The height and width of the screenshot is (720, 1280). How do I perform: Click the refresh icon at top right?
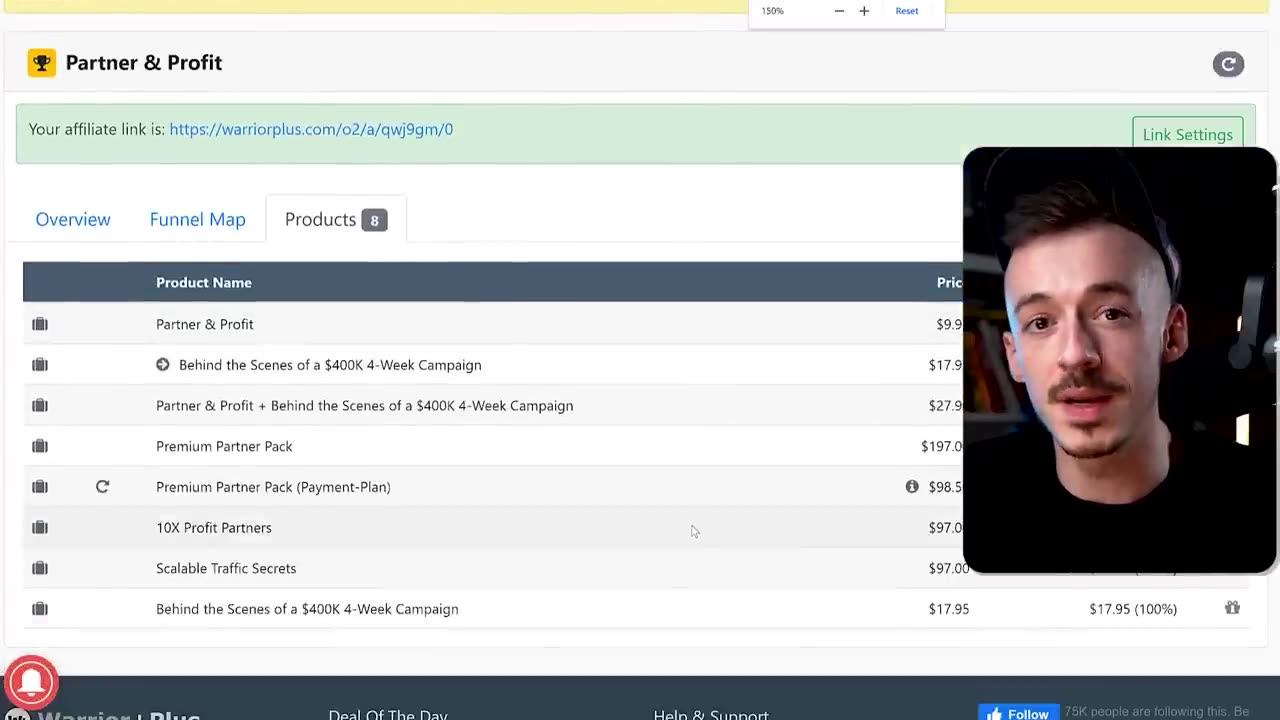1228,64
